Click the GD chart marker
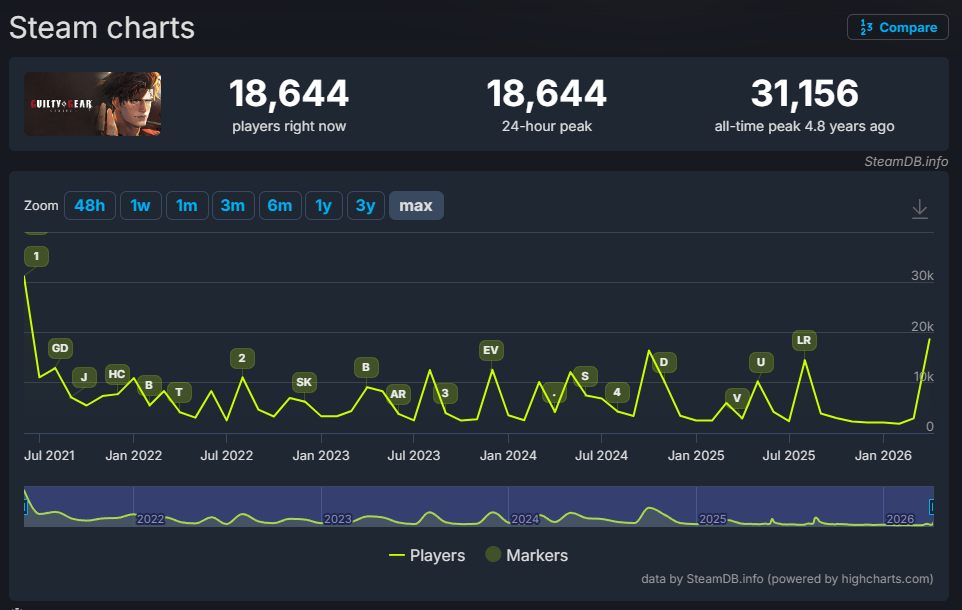Image resolution: width=962 pixels, height=610 pixels. tap(60, 348)
